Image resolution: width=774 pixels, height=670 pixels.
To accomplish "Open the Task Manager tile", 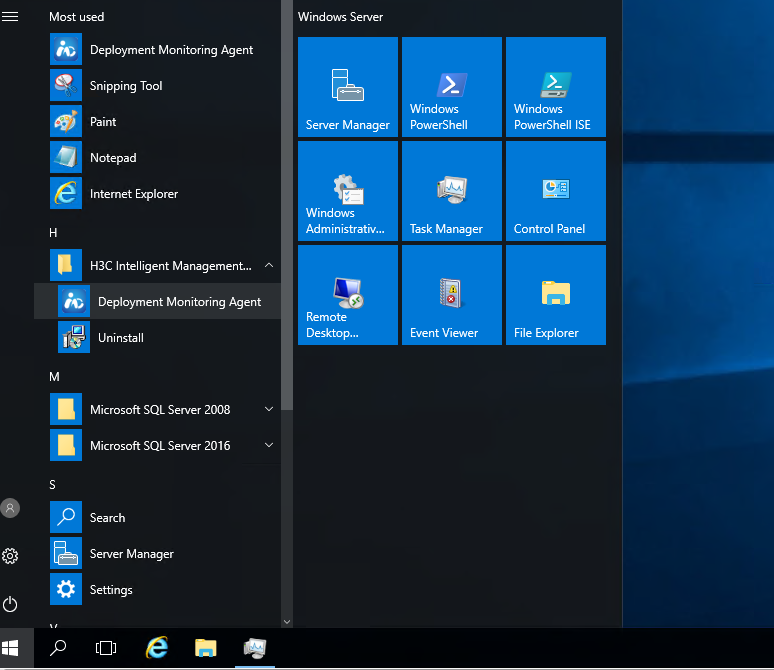I will (452, 191).
